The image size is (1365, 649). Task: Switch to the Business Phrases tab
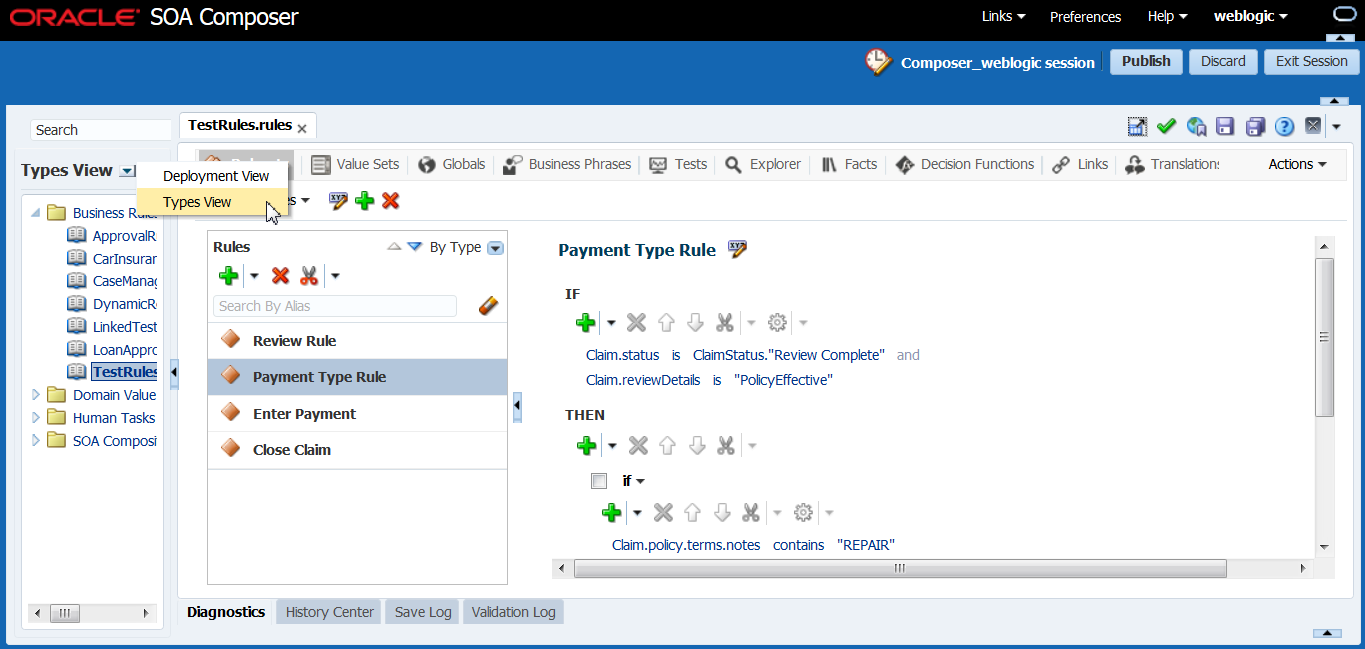tap(568, 164)
